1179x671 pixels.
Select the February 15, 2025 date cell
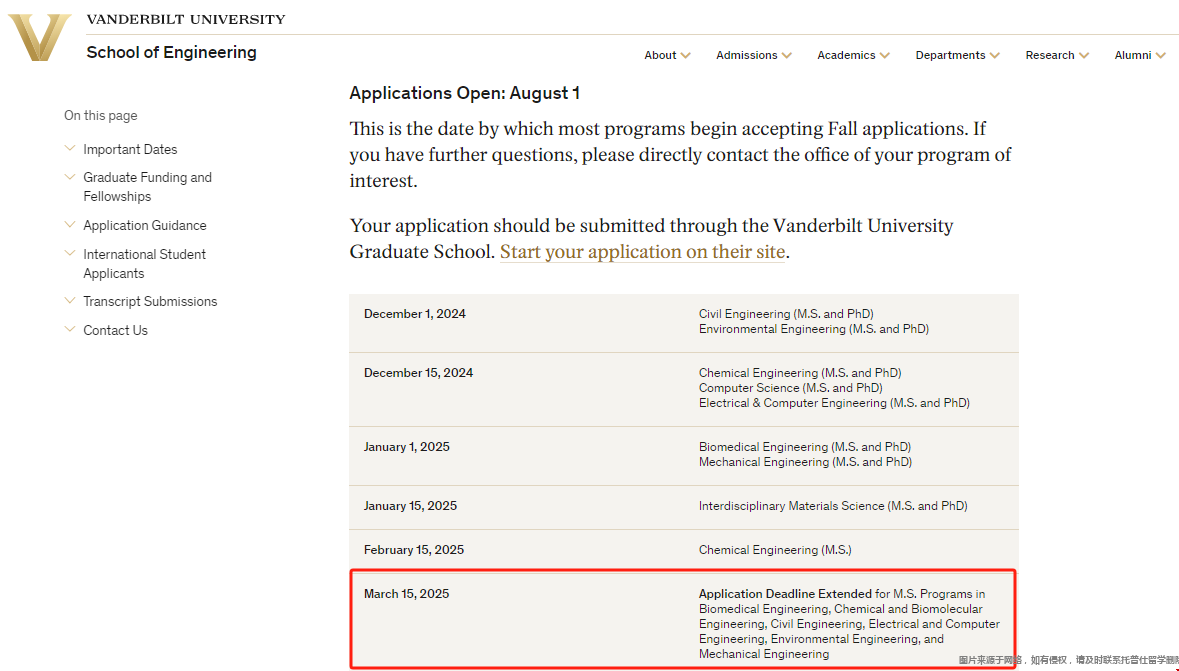(x=414, y=550)
